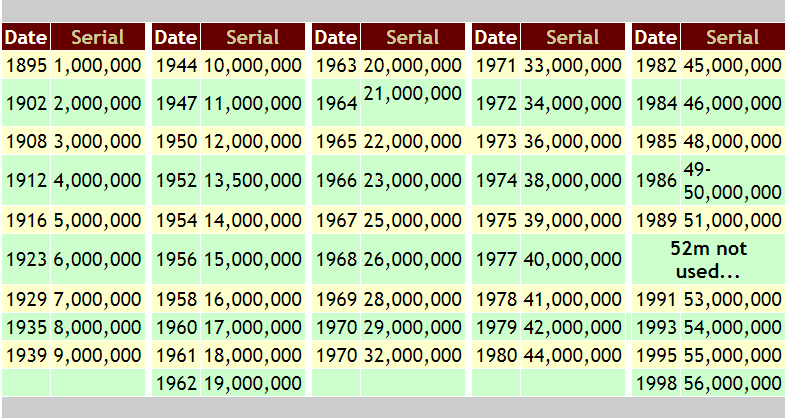
Task: Click the 44,000,000 serial cell
Action: 573,355
